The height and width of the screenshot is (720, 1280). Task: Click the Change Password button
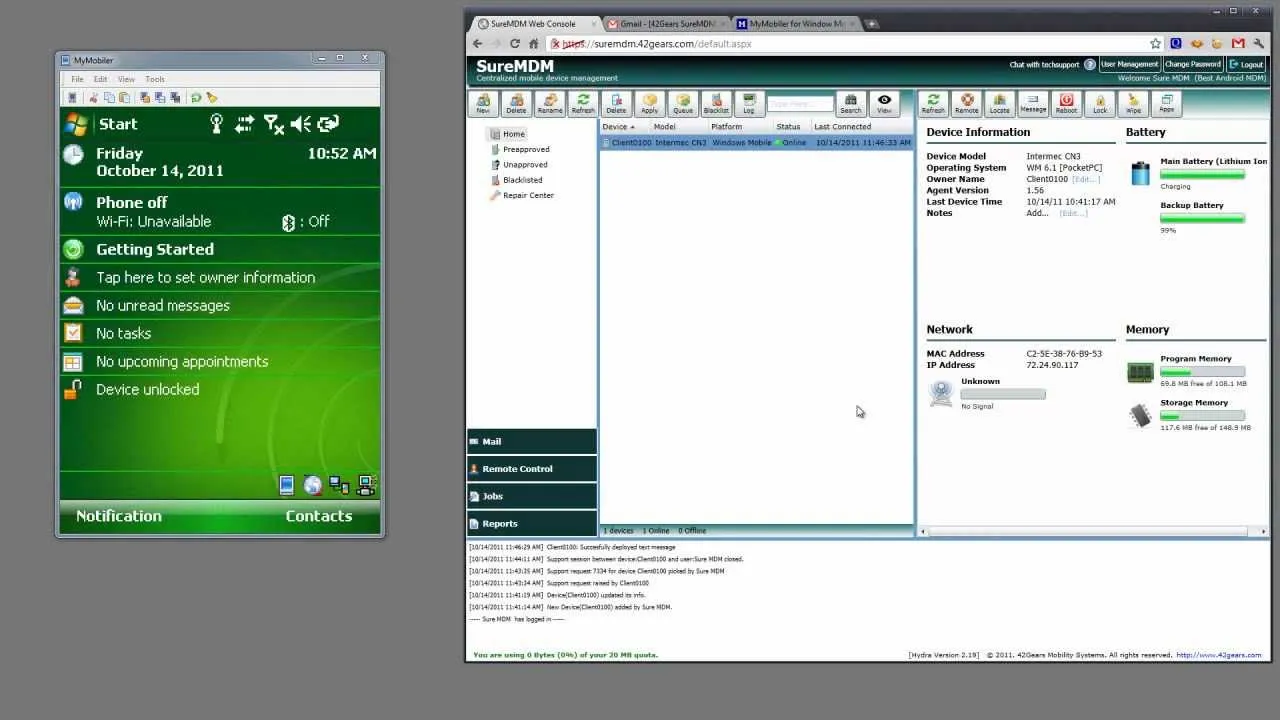1192,64
